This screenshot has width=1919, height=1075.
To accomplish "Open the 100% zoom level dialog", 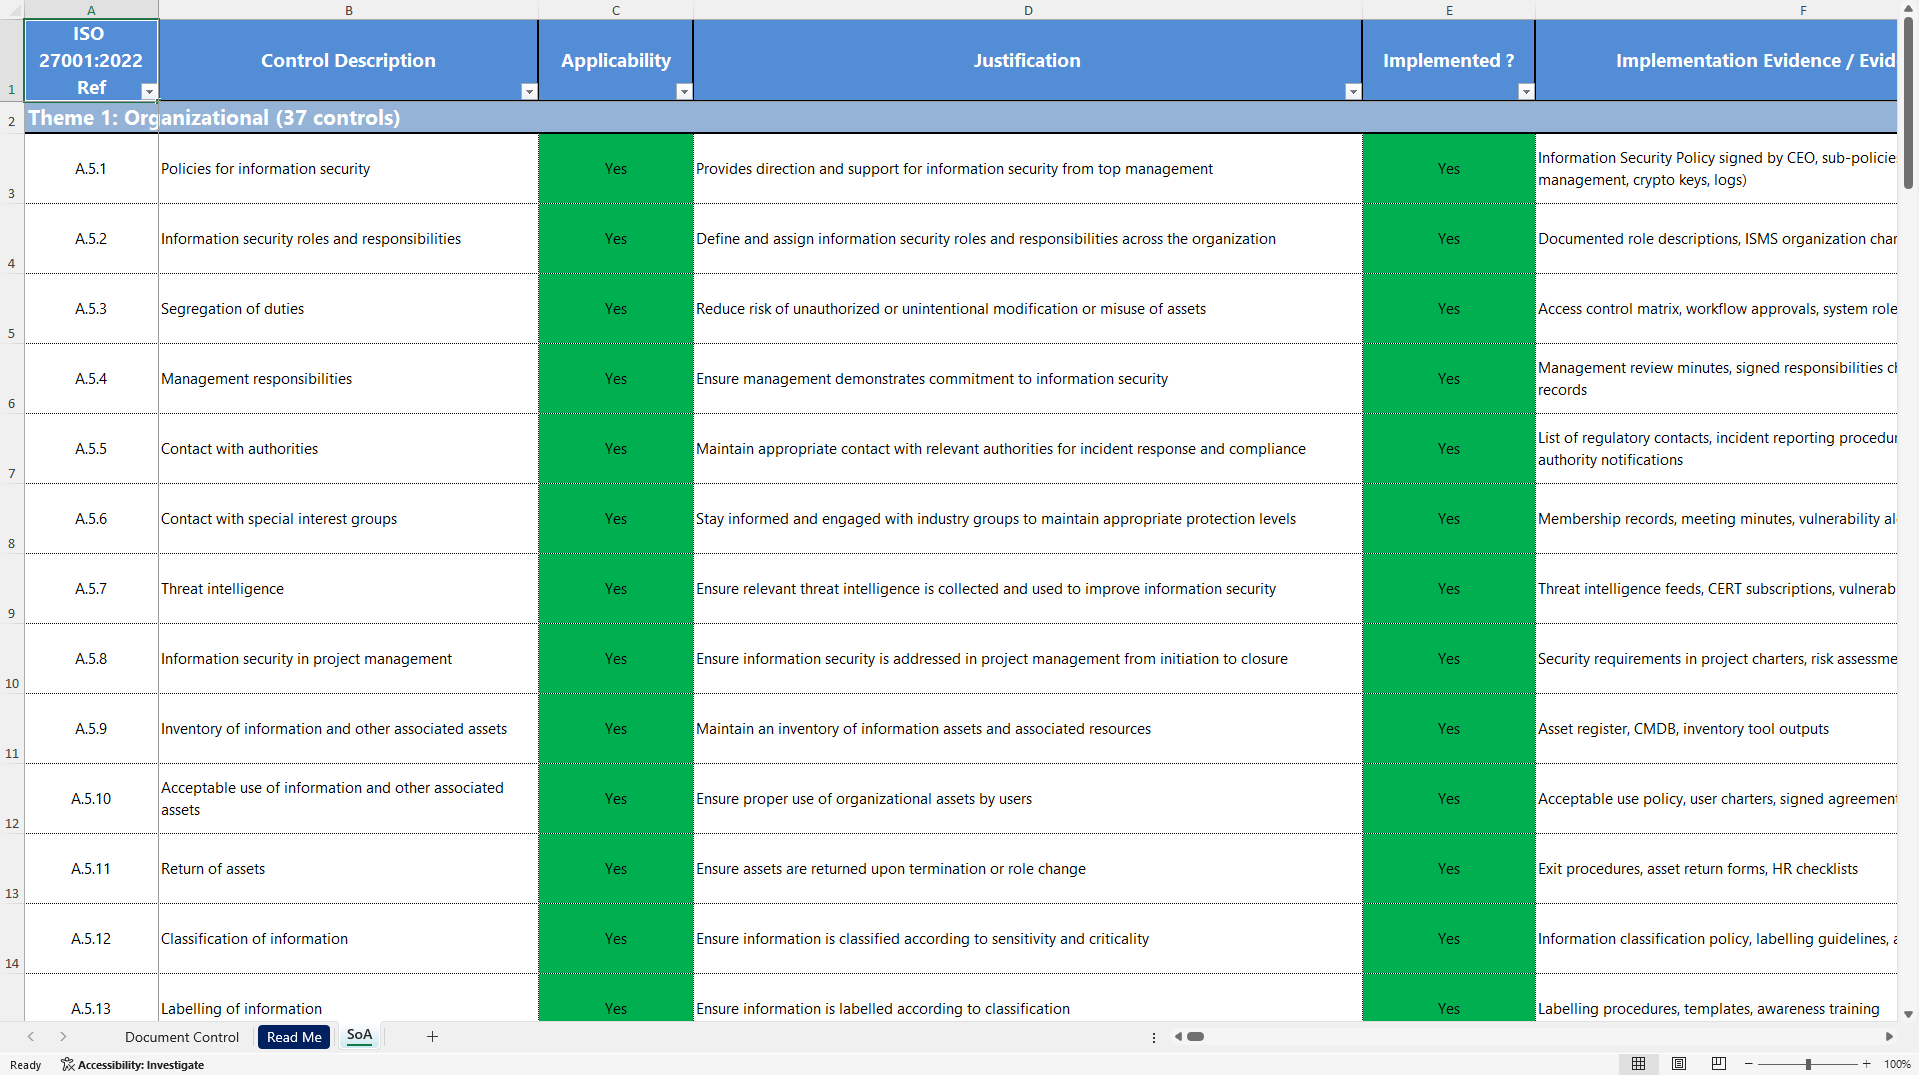I will click(x=1897, y=1064).
